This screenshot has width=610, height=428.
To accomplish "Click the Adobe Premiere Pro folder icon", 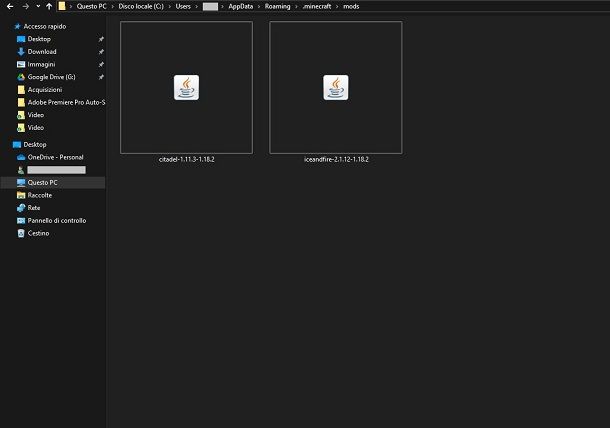I will (x=21, y=102).
